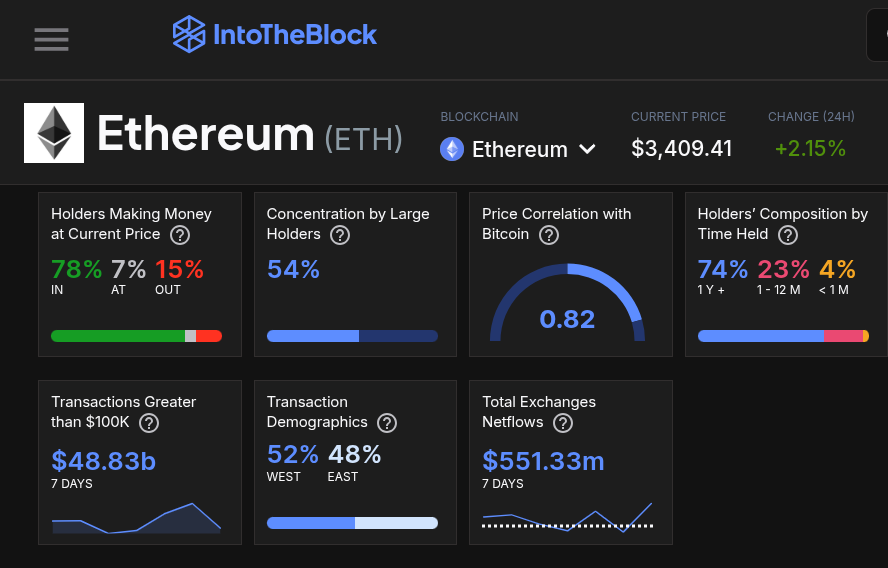Viewport: 888px width, 568px height.
Task: Show info for Concentration by Large Holders
Action: pyautogui.click(x=340, y=235)
